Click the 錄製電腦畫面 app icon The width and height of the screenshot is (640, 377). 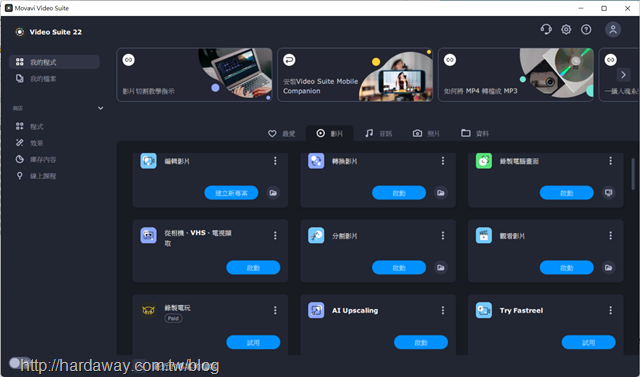point(484,161)
